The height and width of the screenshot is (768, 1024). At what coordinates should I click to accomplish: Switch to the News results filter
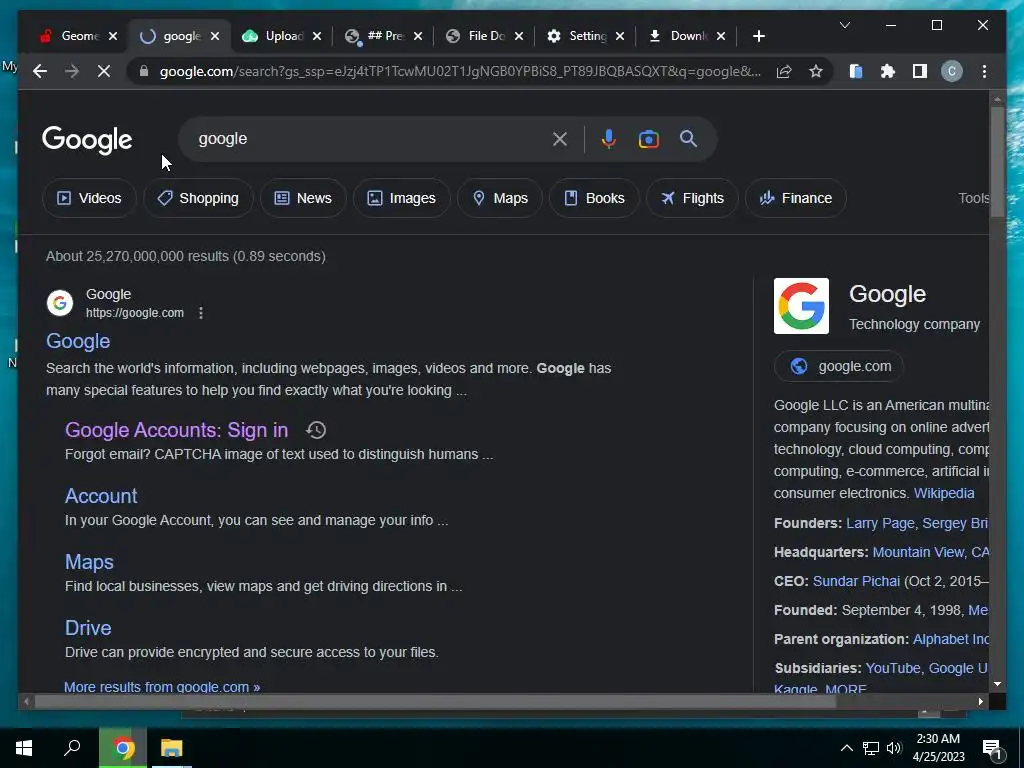303,198
